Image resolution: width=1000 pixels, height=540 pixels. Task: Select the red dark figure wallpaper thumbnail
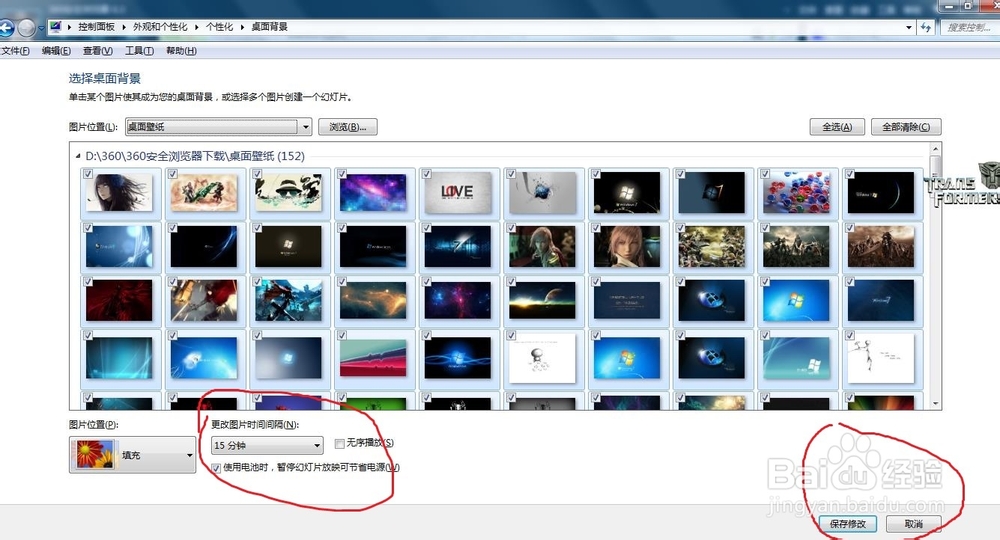click(119, 300)
